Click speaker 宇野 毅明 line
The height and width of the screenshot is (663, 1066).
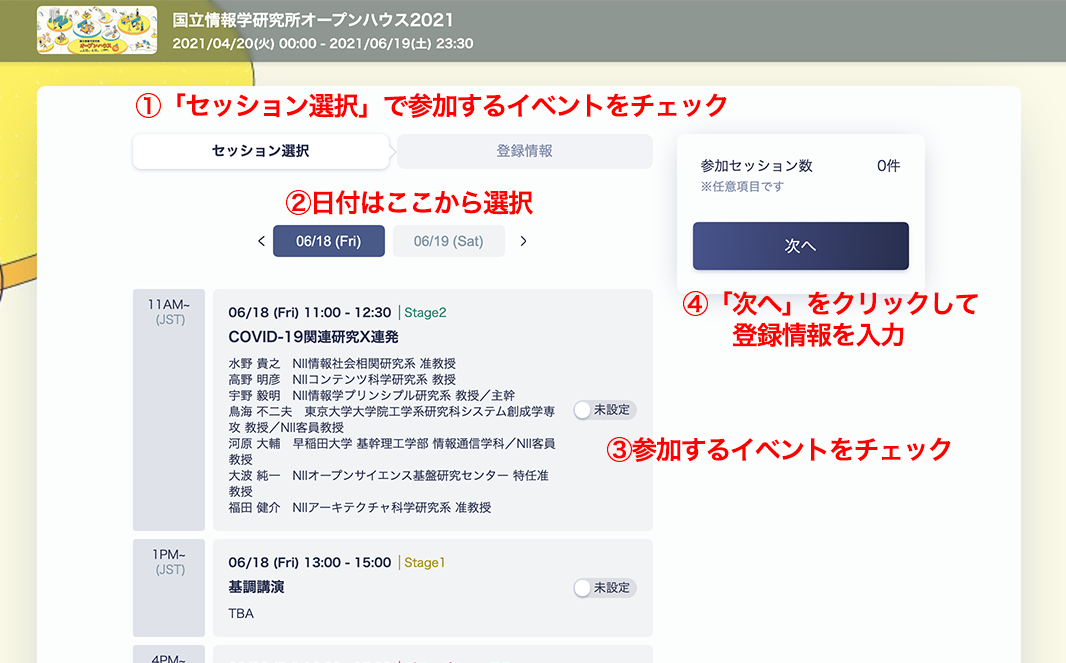click(372, 396)
